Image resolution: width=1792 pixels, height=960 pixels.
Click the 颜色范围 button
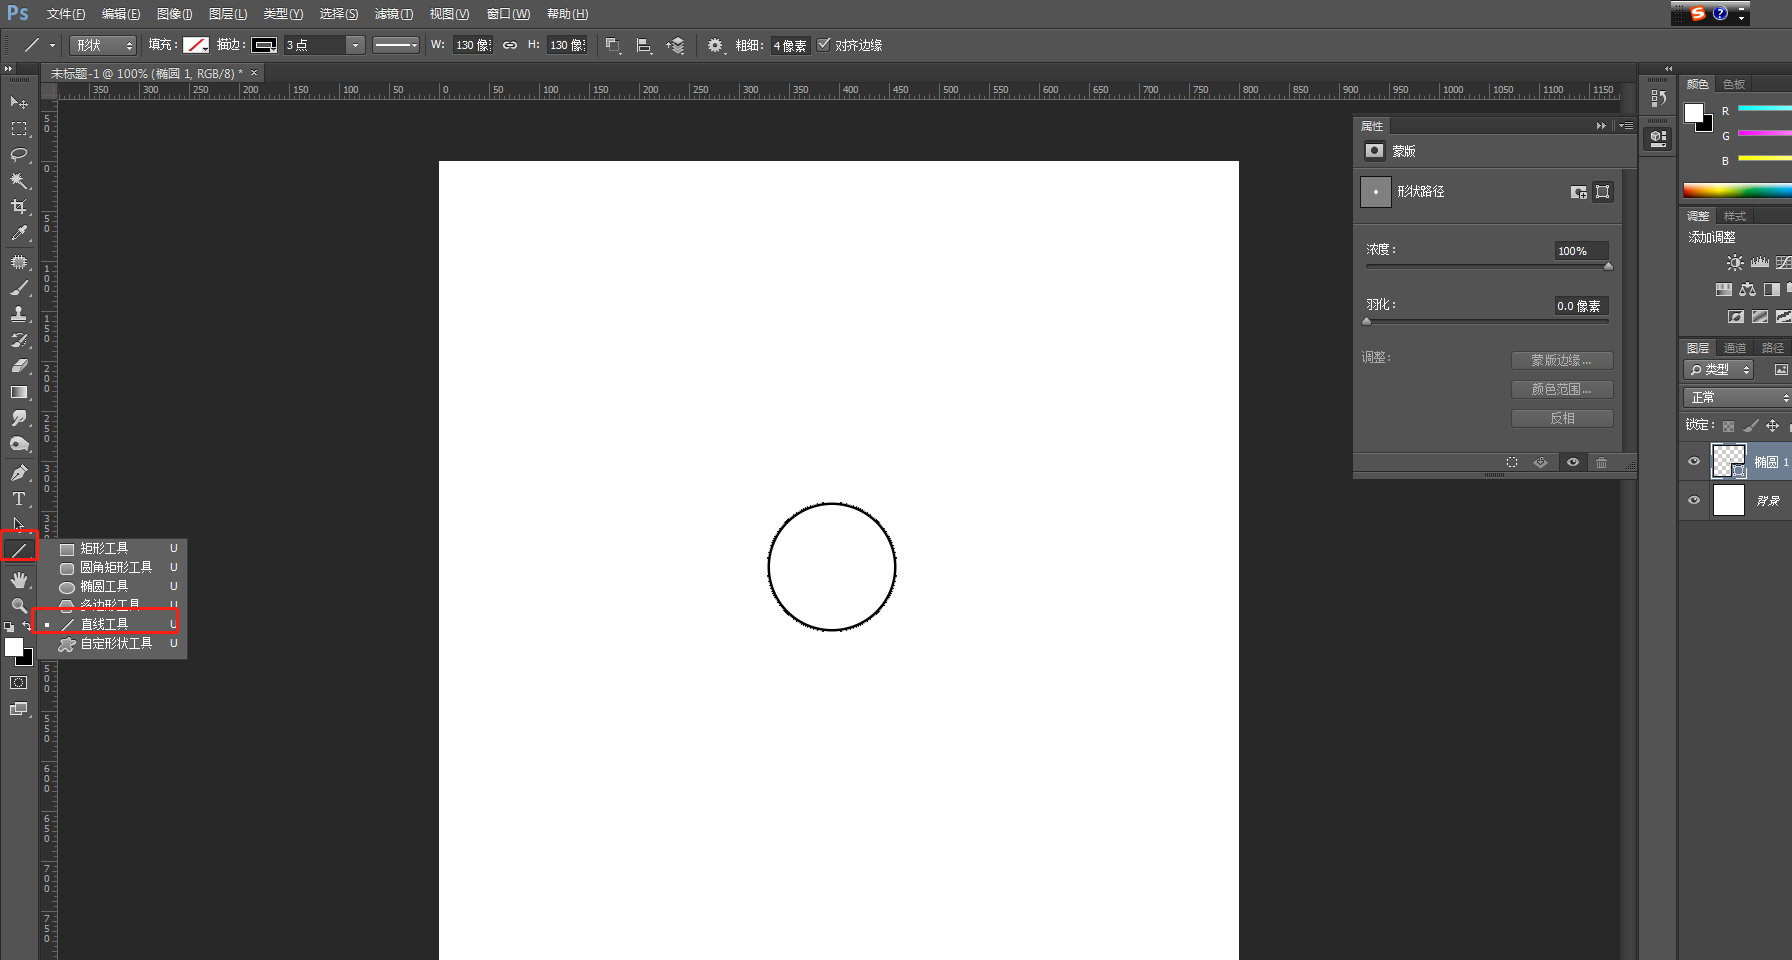tap(1561, 389)
